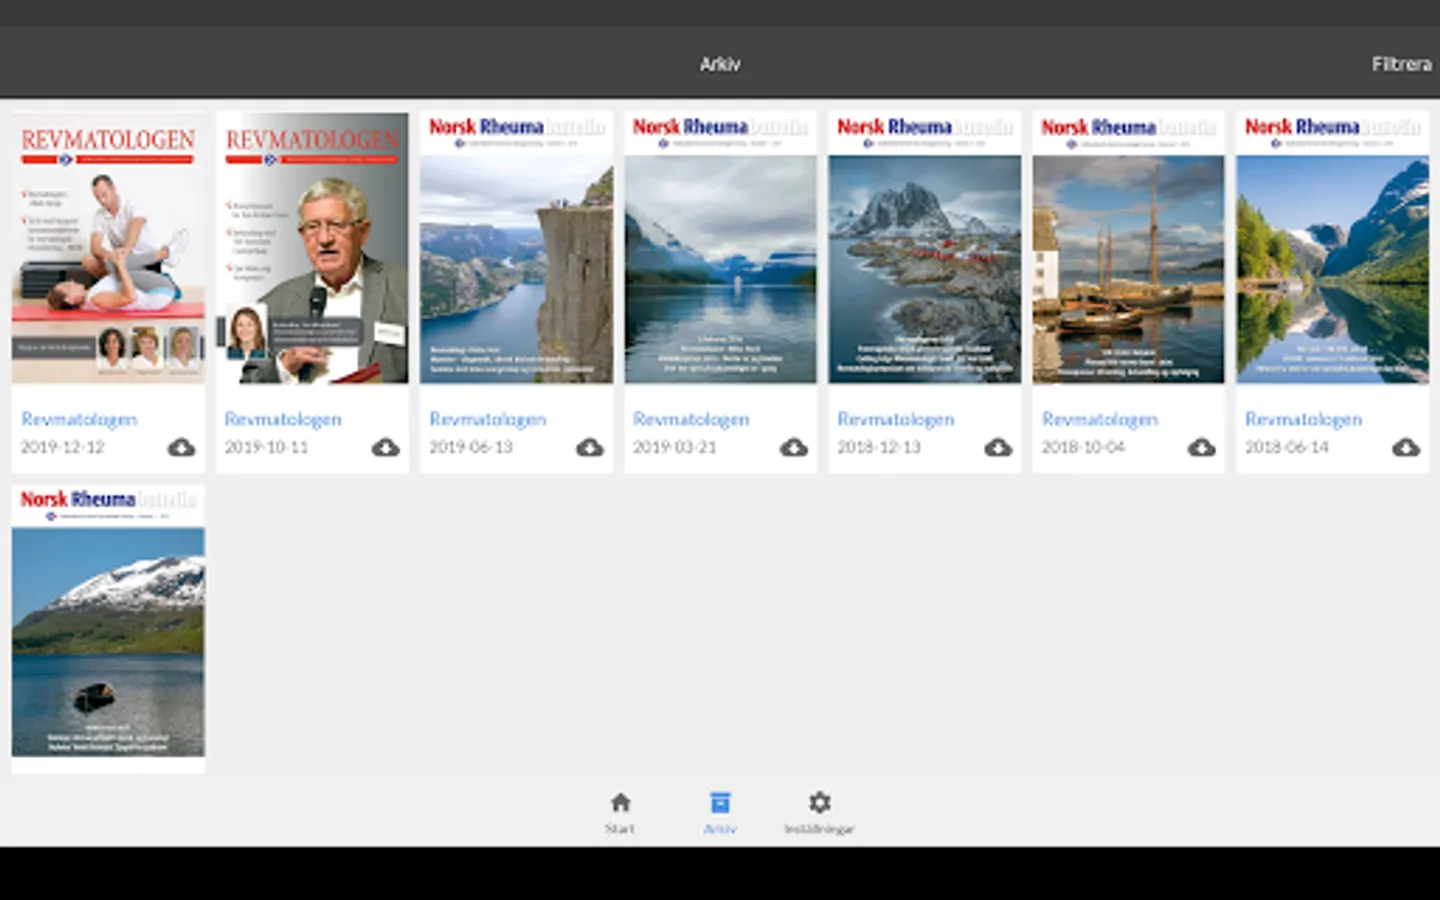Click Revmatologen title above 2019-10-11
The image size is (1440, 900).
(x=283, y=419)
